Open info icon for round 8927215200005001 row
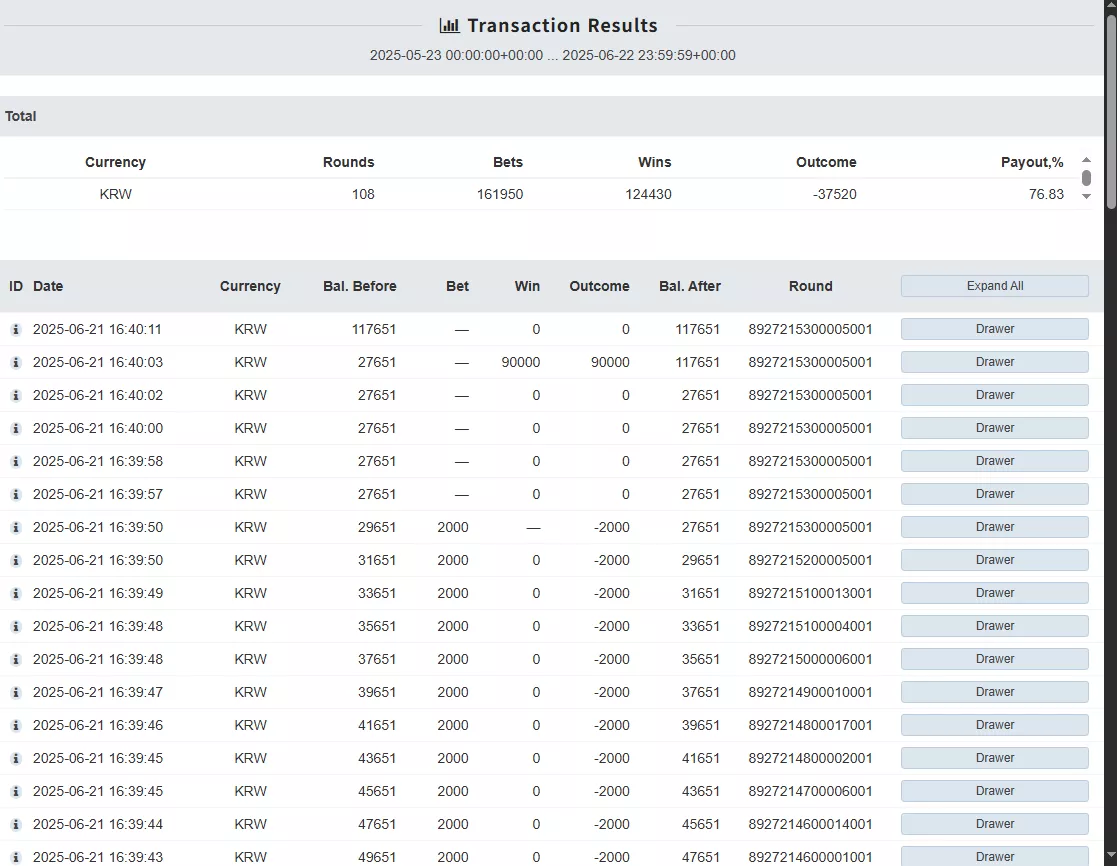Image resolution: width=1117 pixels, height=866 pixels. (x=16, y=560)
